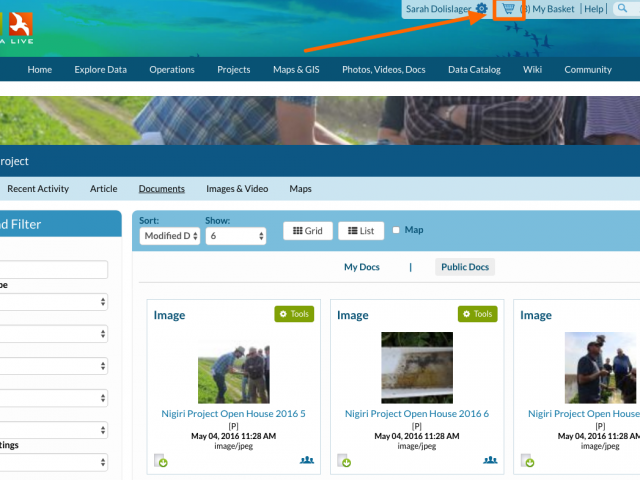Download Nigiri Project Open House 2016 5 file
Viewport: 640px width, 480px height.
click(x=161, y=460)
